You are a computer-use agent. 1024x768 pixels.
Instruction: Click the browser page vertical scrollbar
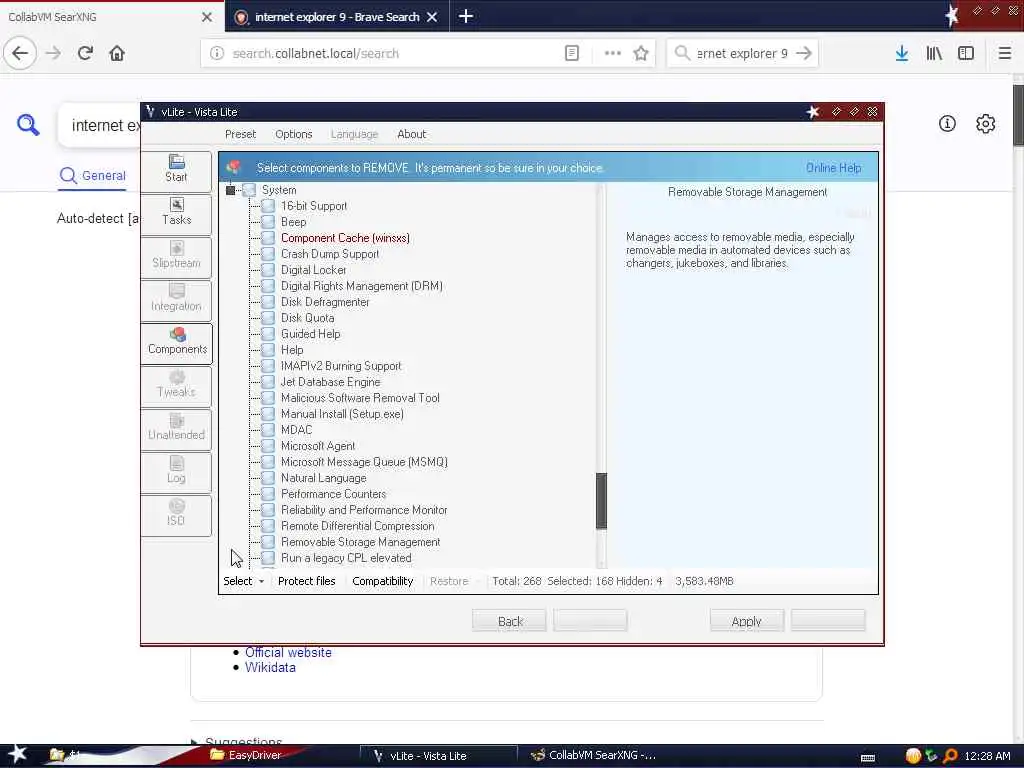[x=1018, y=115]
